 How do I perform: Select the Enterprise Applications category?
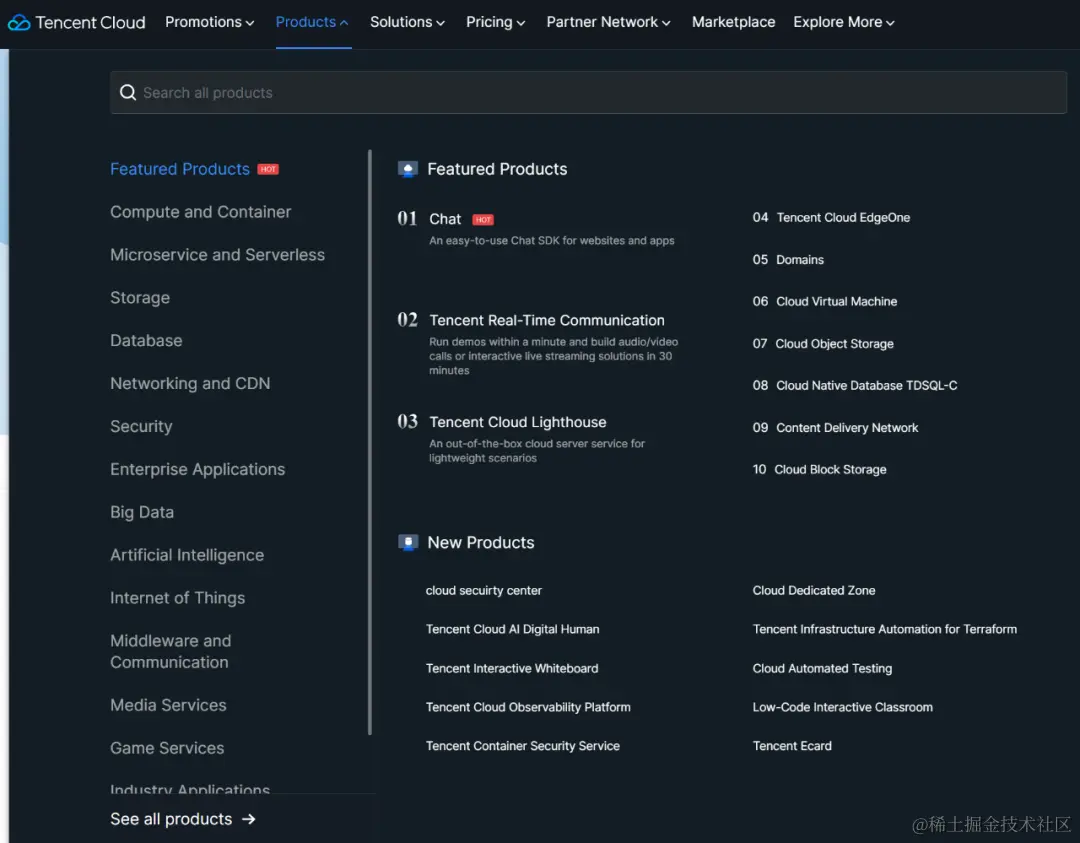[x=198, y=469]
